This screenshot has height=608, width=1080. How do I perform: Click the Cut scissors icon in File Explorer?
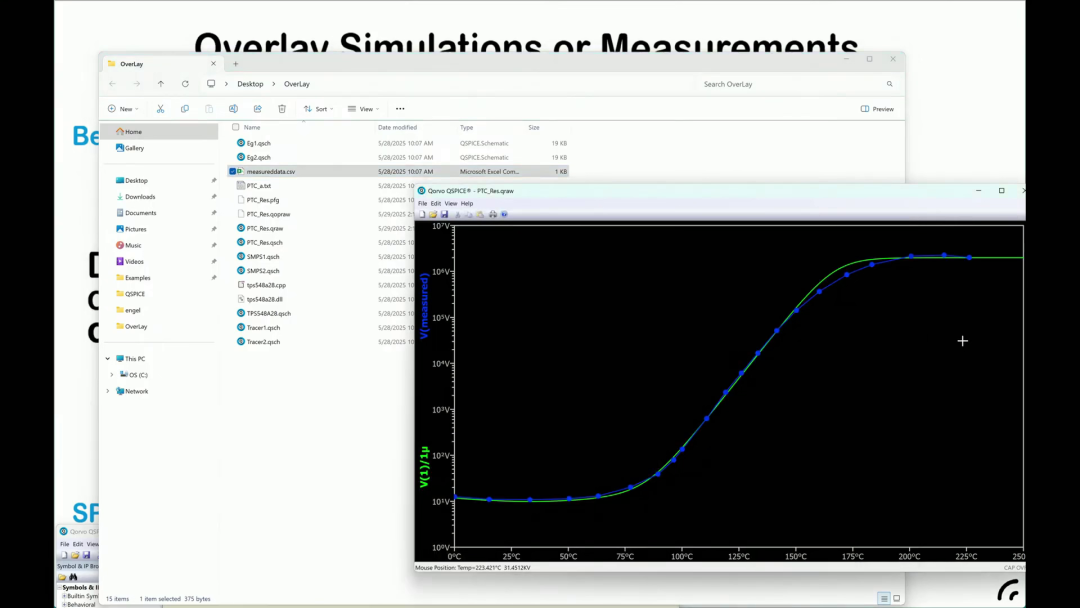click(x=160, y=109)
